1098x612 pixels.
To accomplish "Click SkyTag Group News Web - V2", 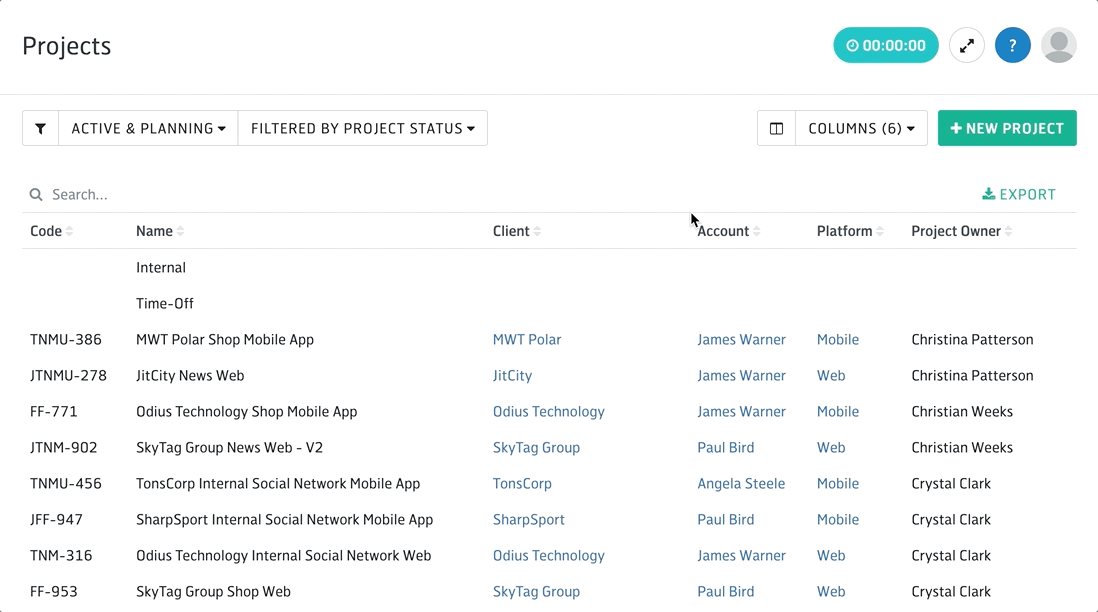I will click(x=229, y=447).
